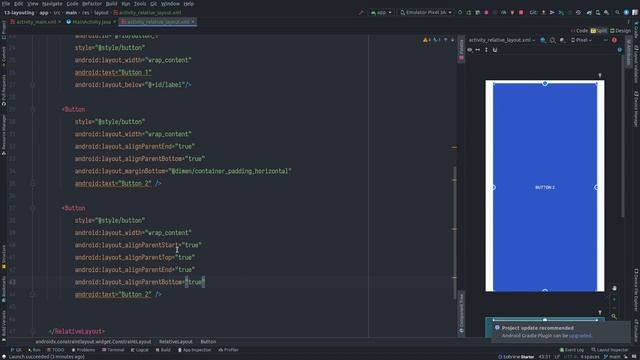This screenshot has width=640, height=360.
Task: Open the upgraded link in notification
Action: tap(580, 336)
